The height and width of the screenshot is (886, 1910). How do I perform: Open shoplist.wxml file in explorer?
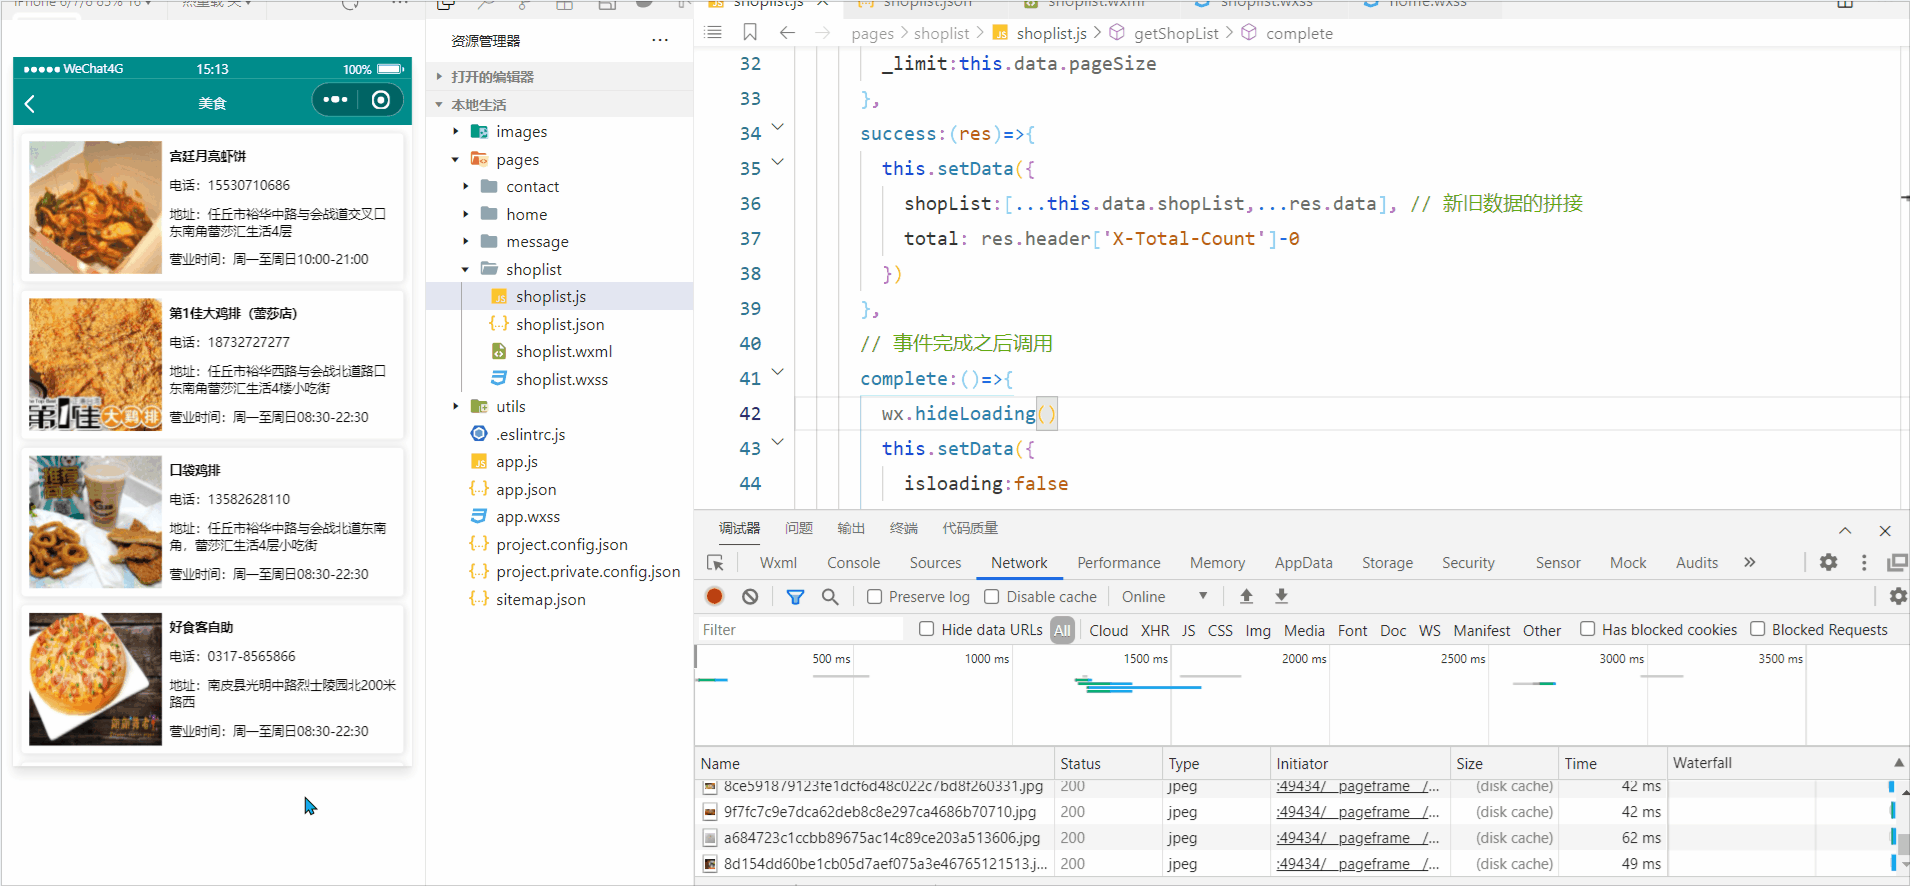click(563, 351)
